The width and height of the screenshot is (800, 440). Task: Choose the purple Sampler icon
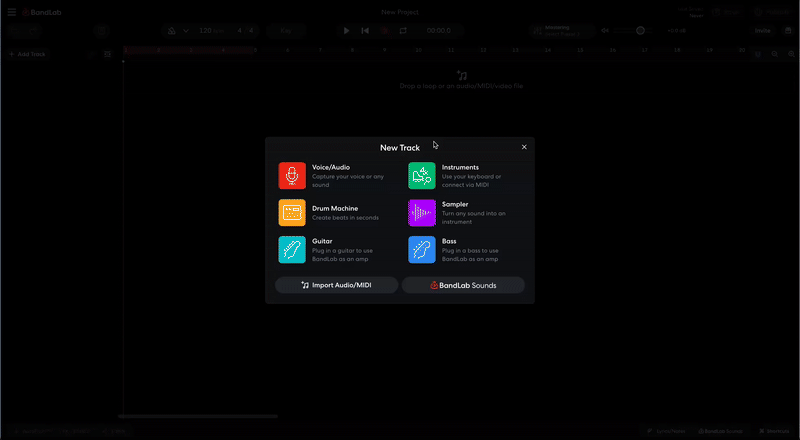click(x=421, y=212)
